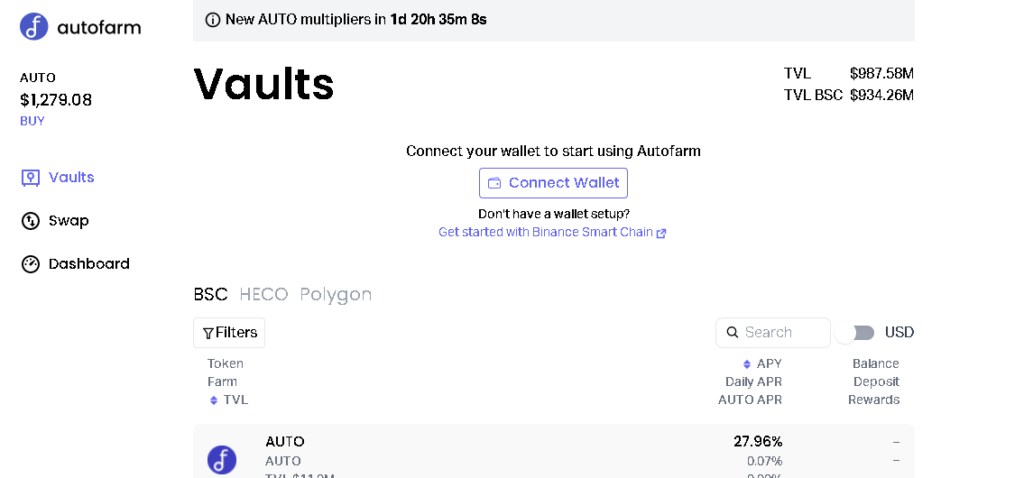
Task: Open Vaults via its sidebar icon
Action: (x=30, y=178)
